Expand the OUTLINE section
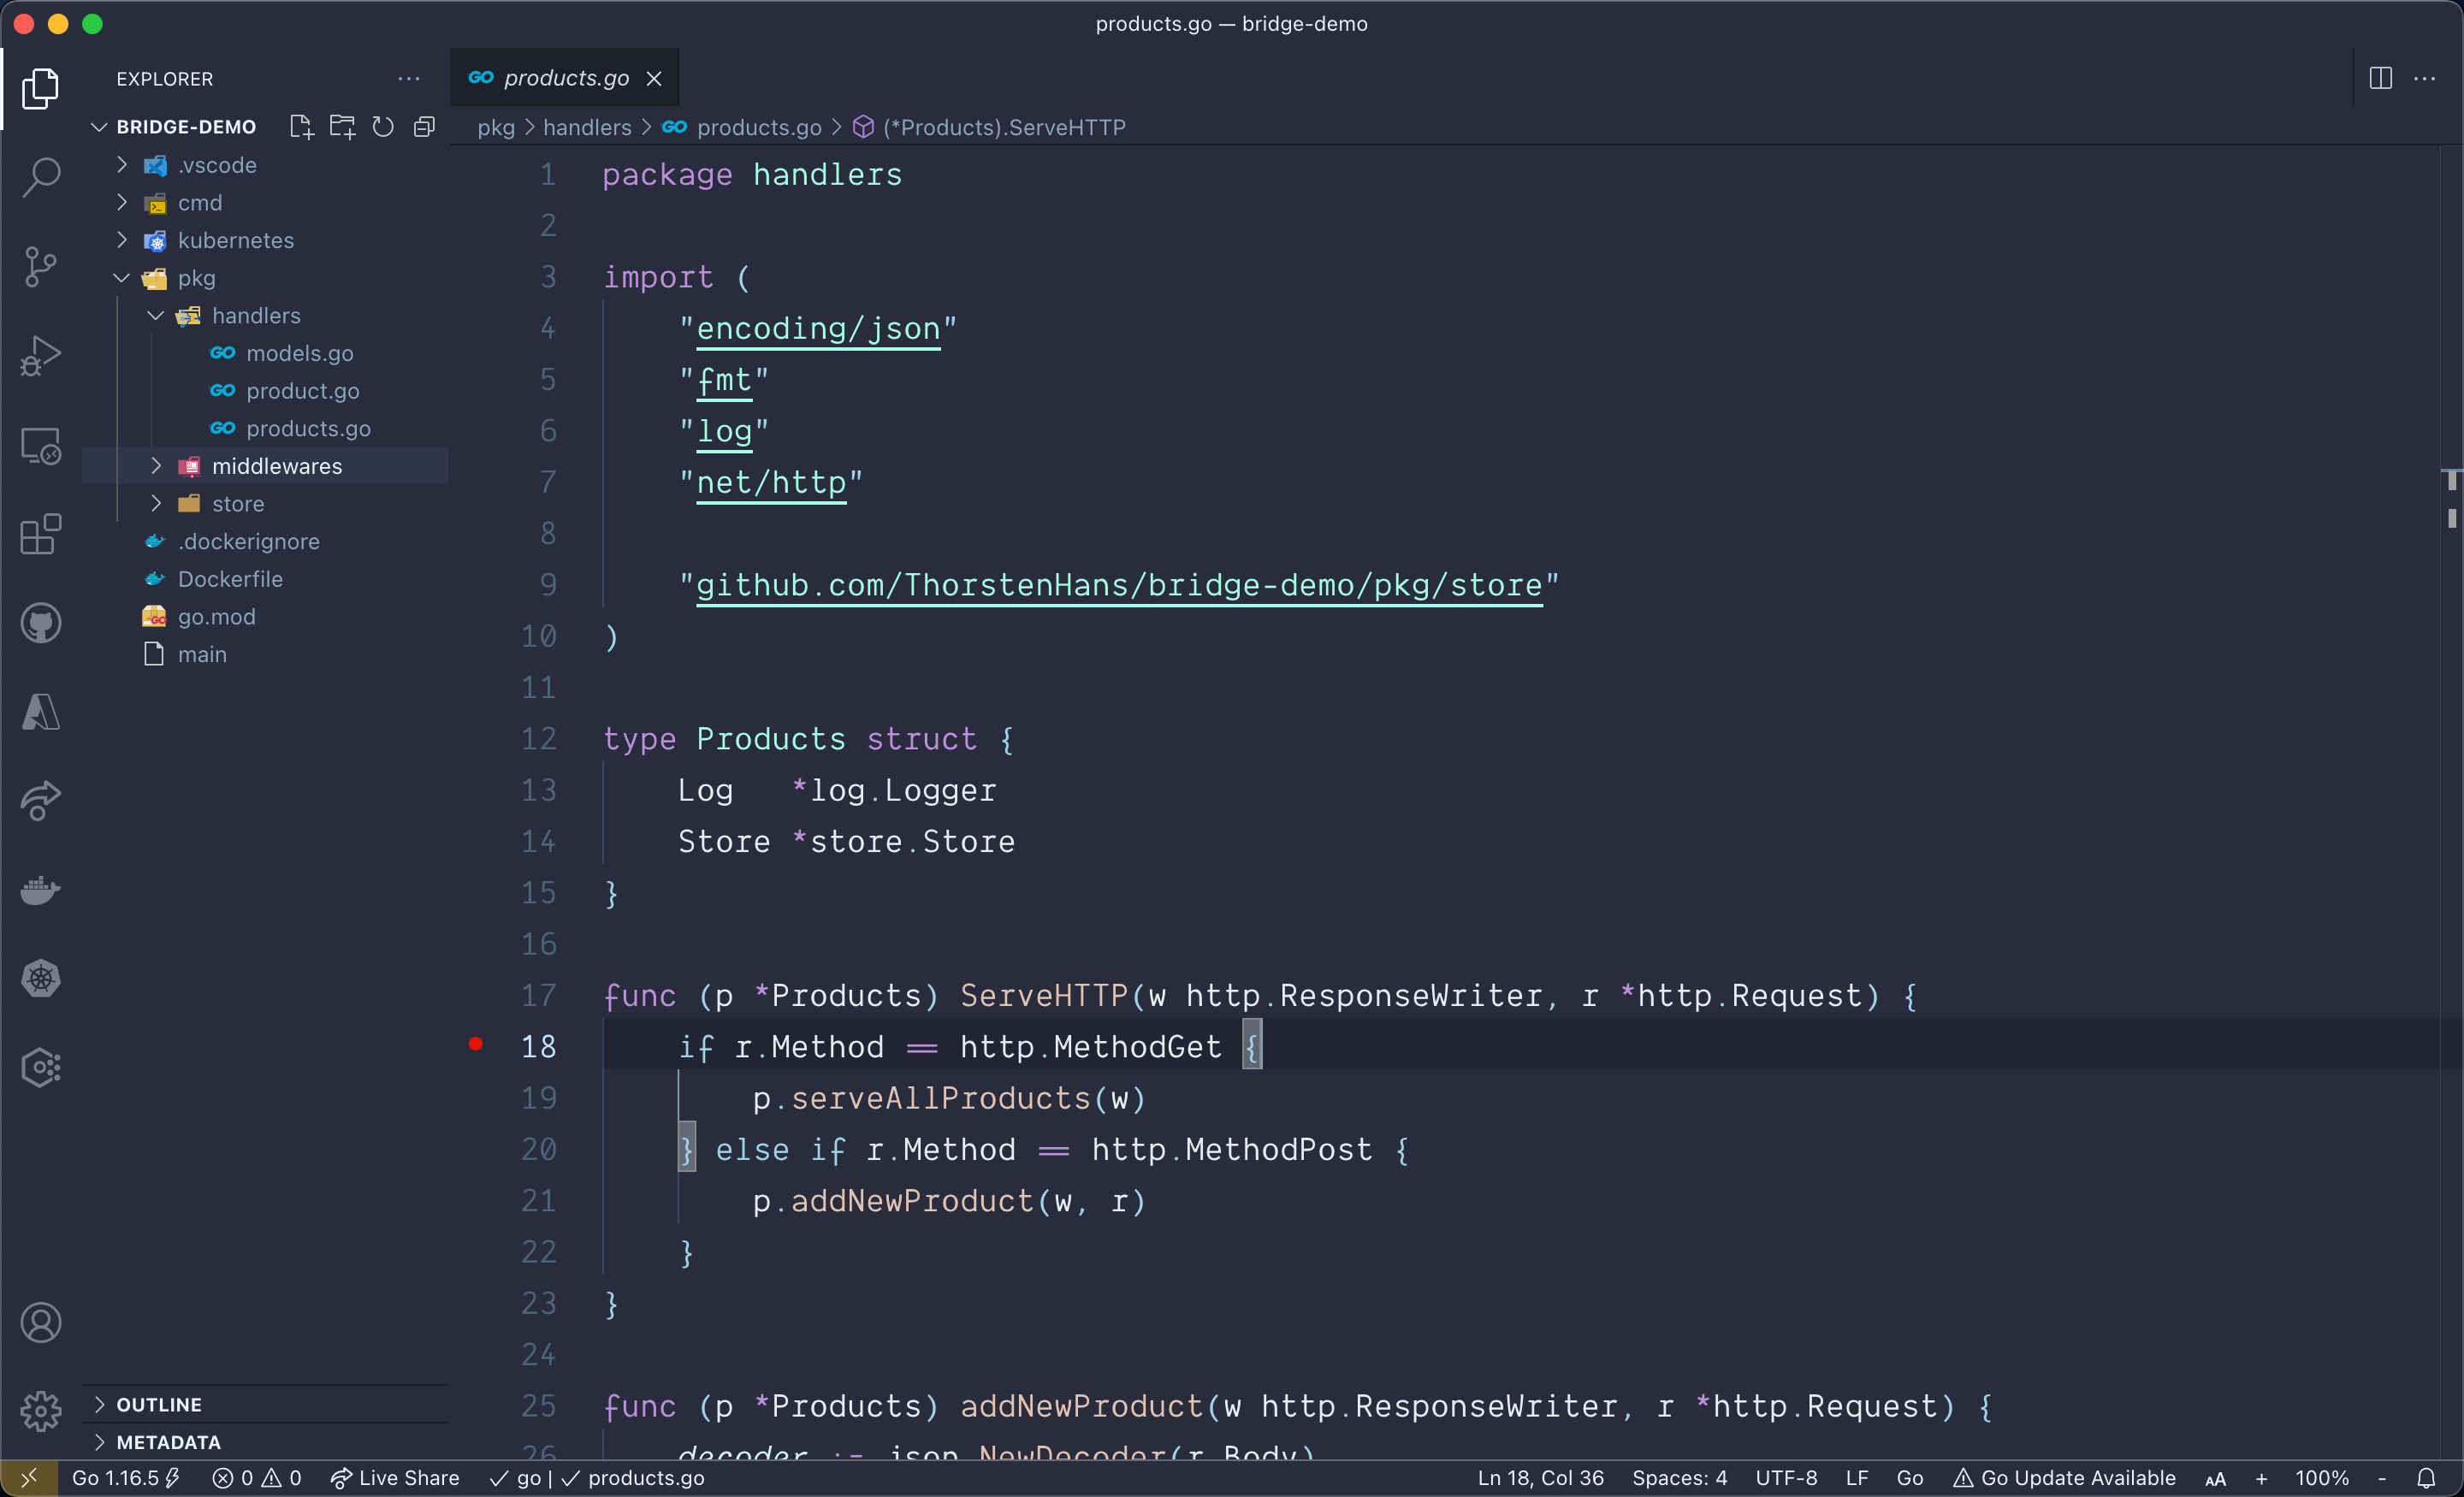This screenshot has height=1497, width=2464. click(x=159, y=1404)
